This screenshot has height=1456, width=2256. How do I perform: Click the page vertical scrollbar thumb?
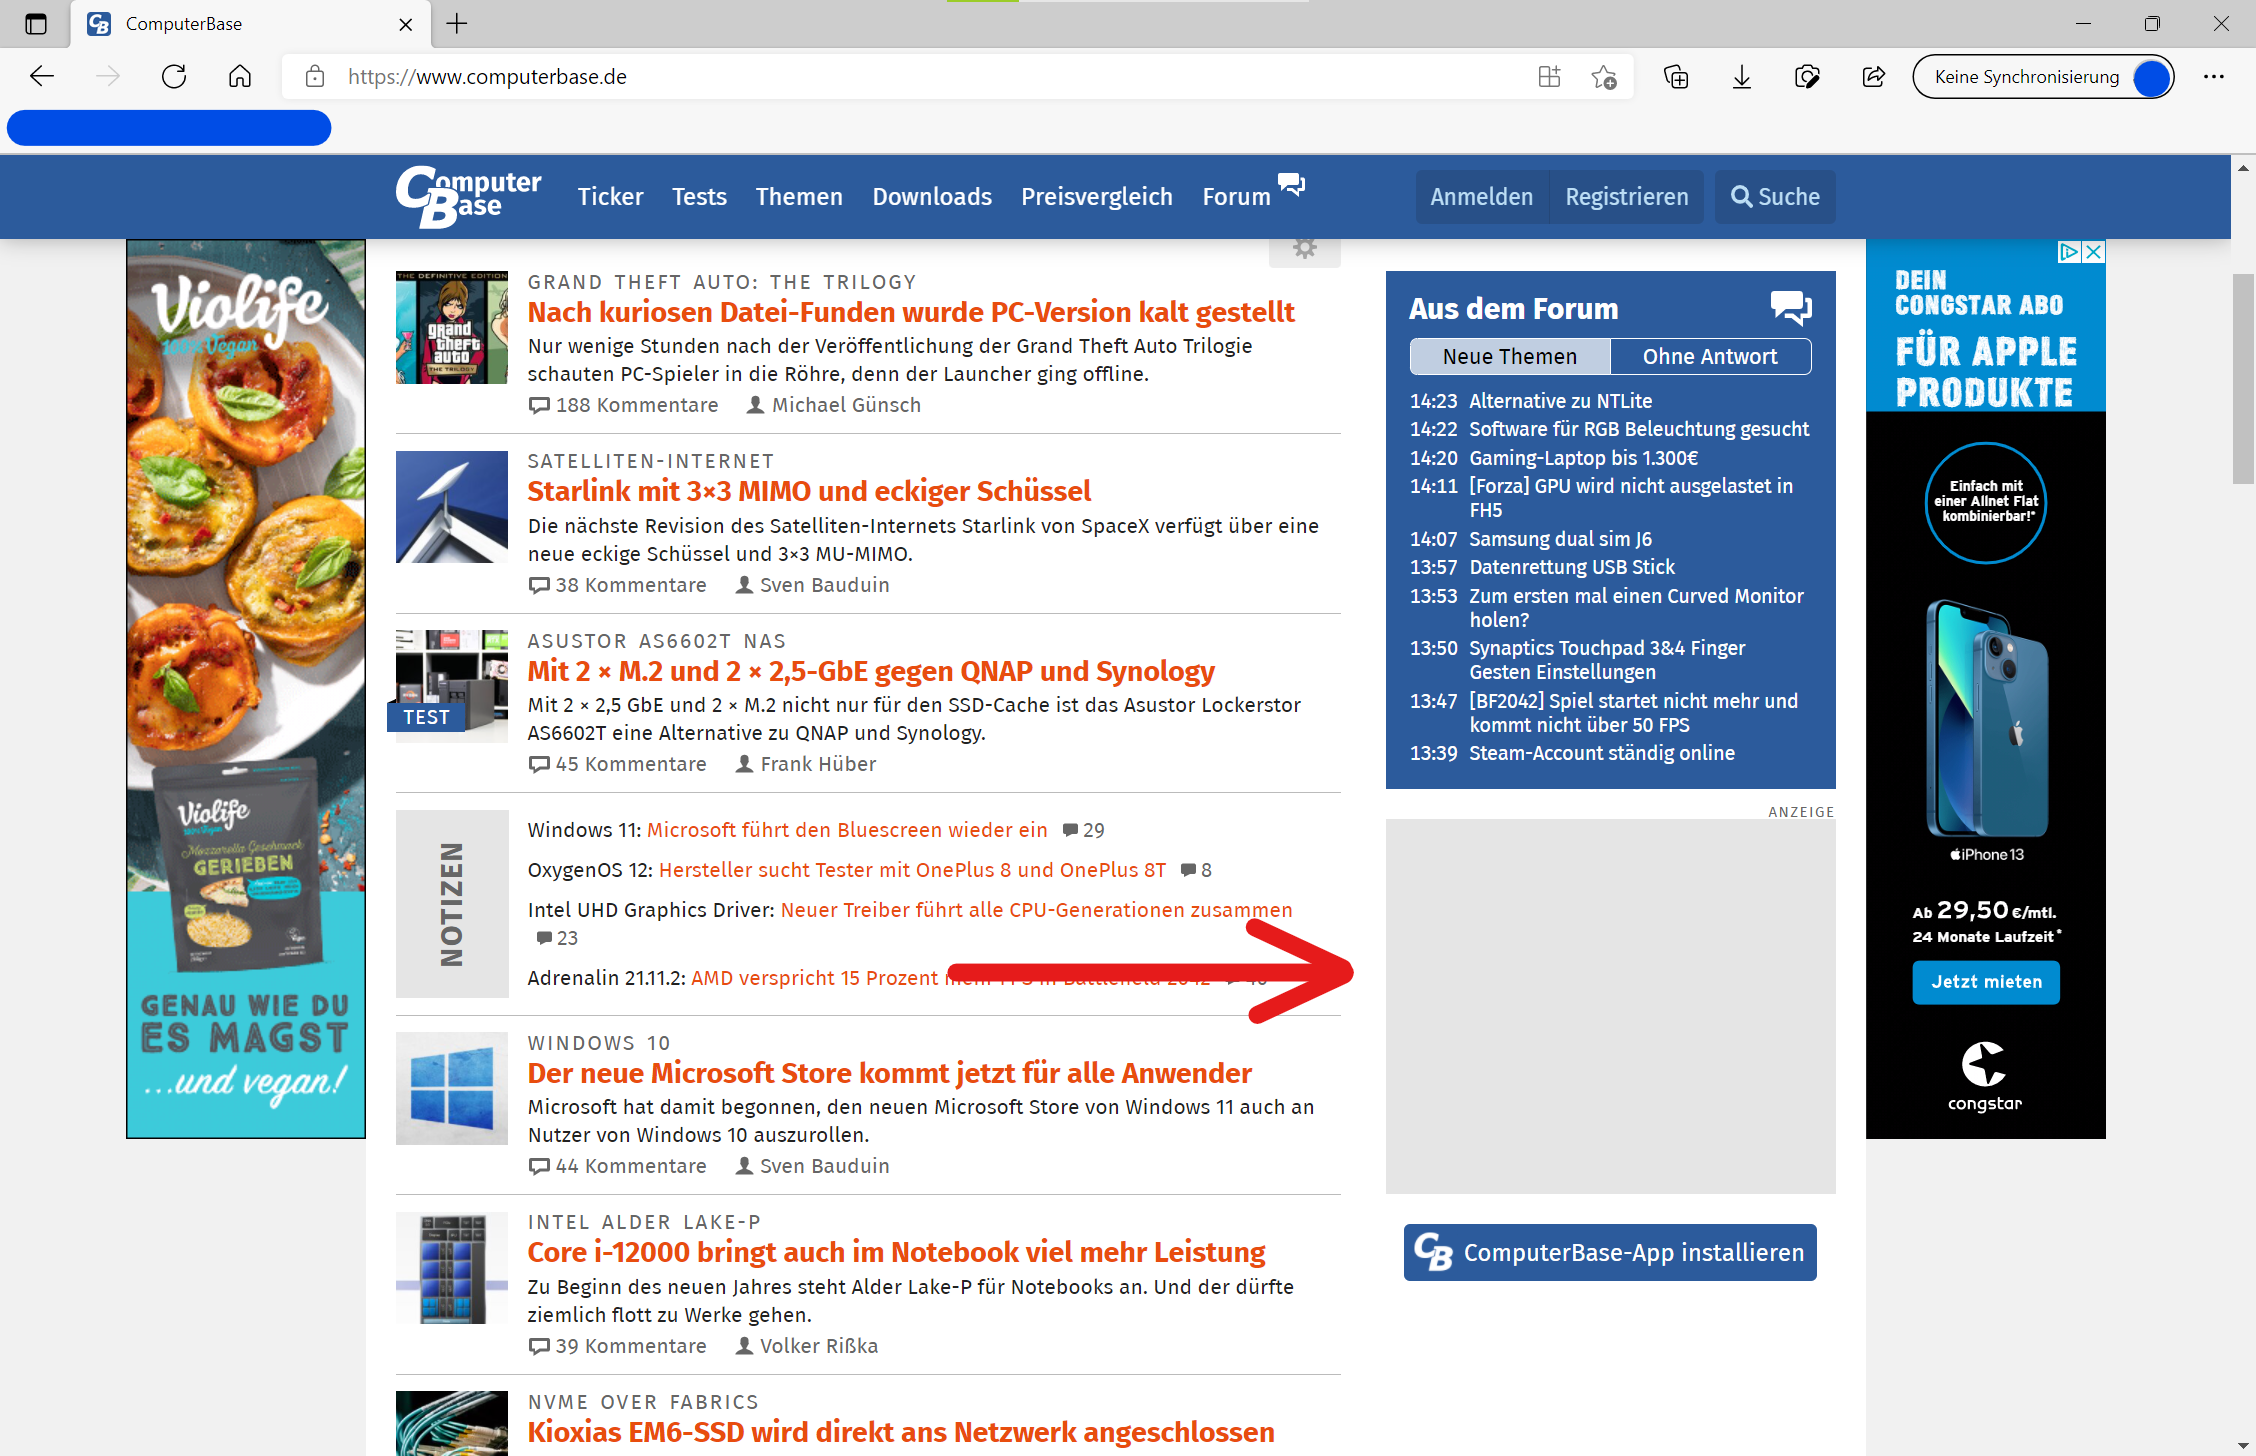tap(2243, 380)
